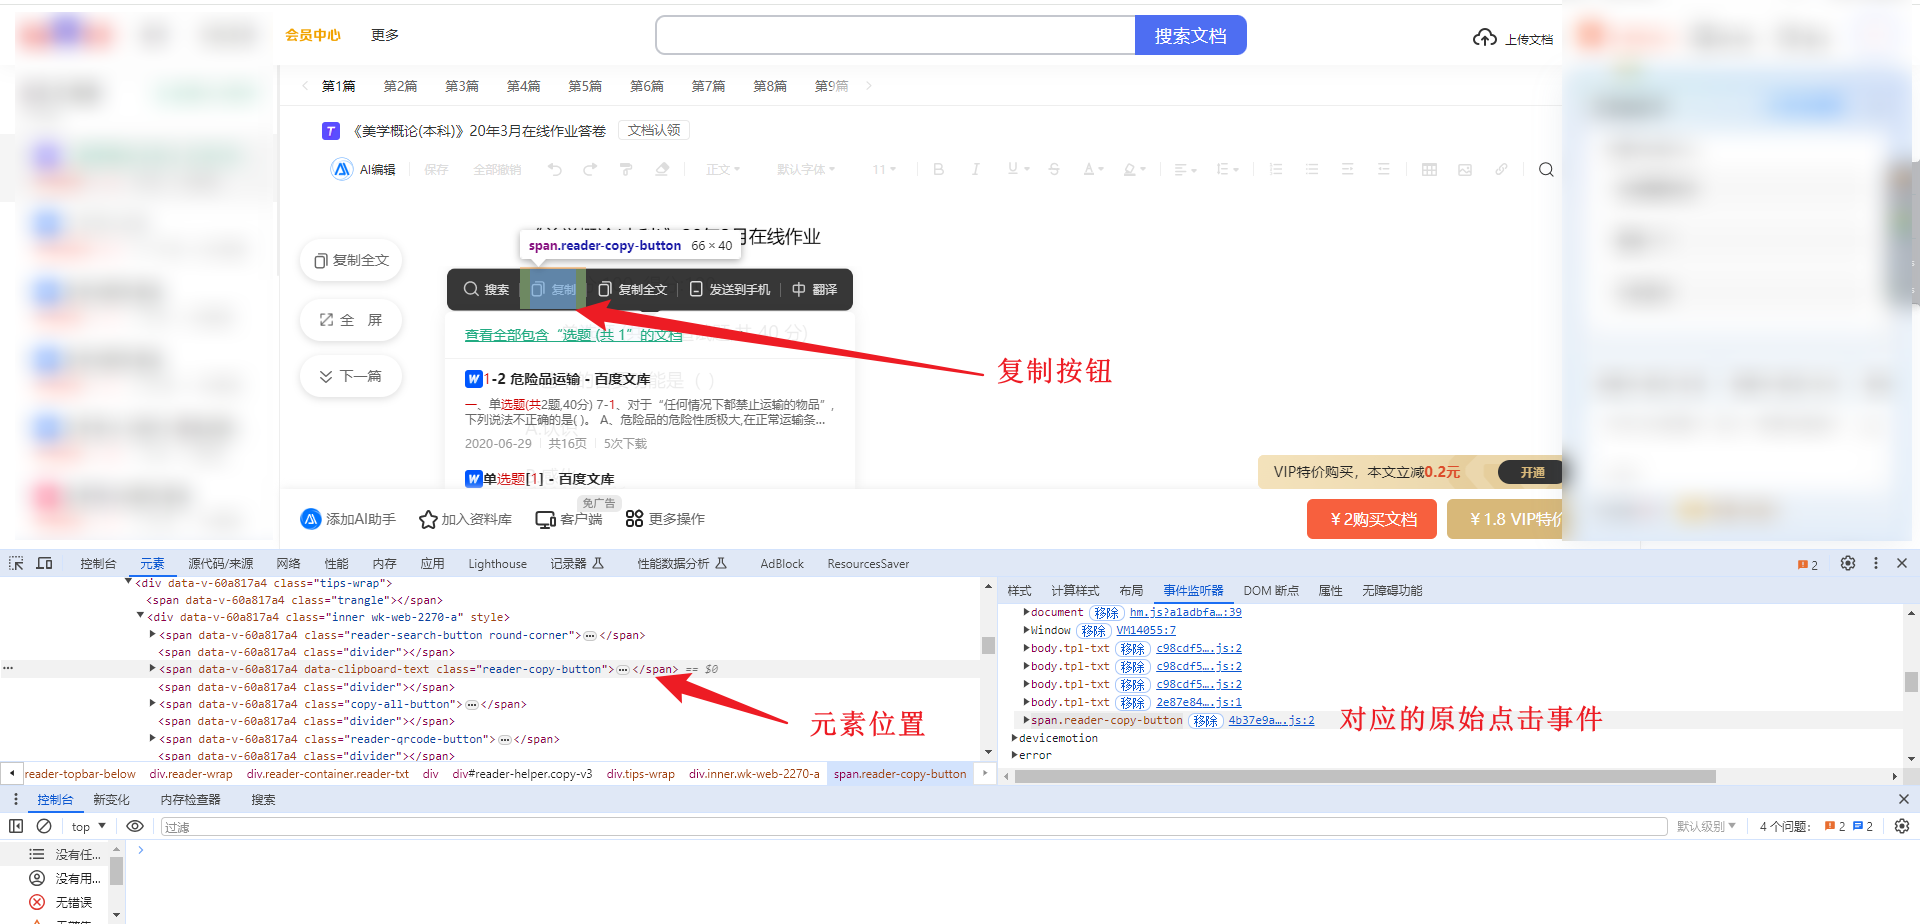Switch to the 计算样式 tab
The image size is (1920, 924).
[1075, 591]
